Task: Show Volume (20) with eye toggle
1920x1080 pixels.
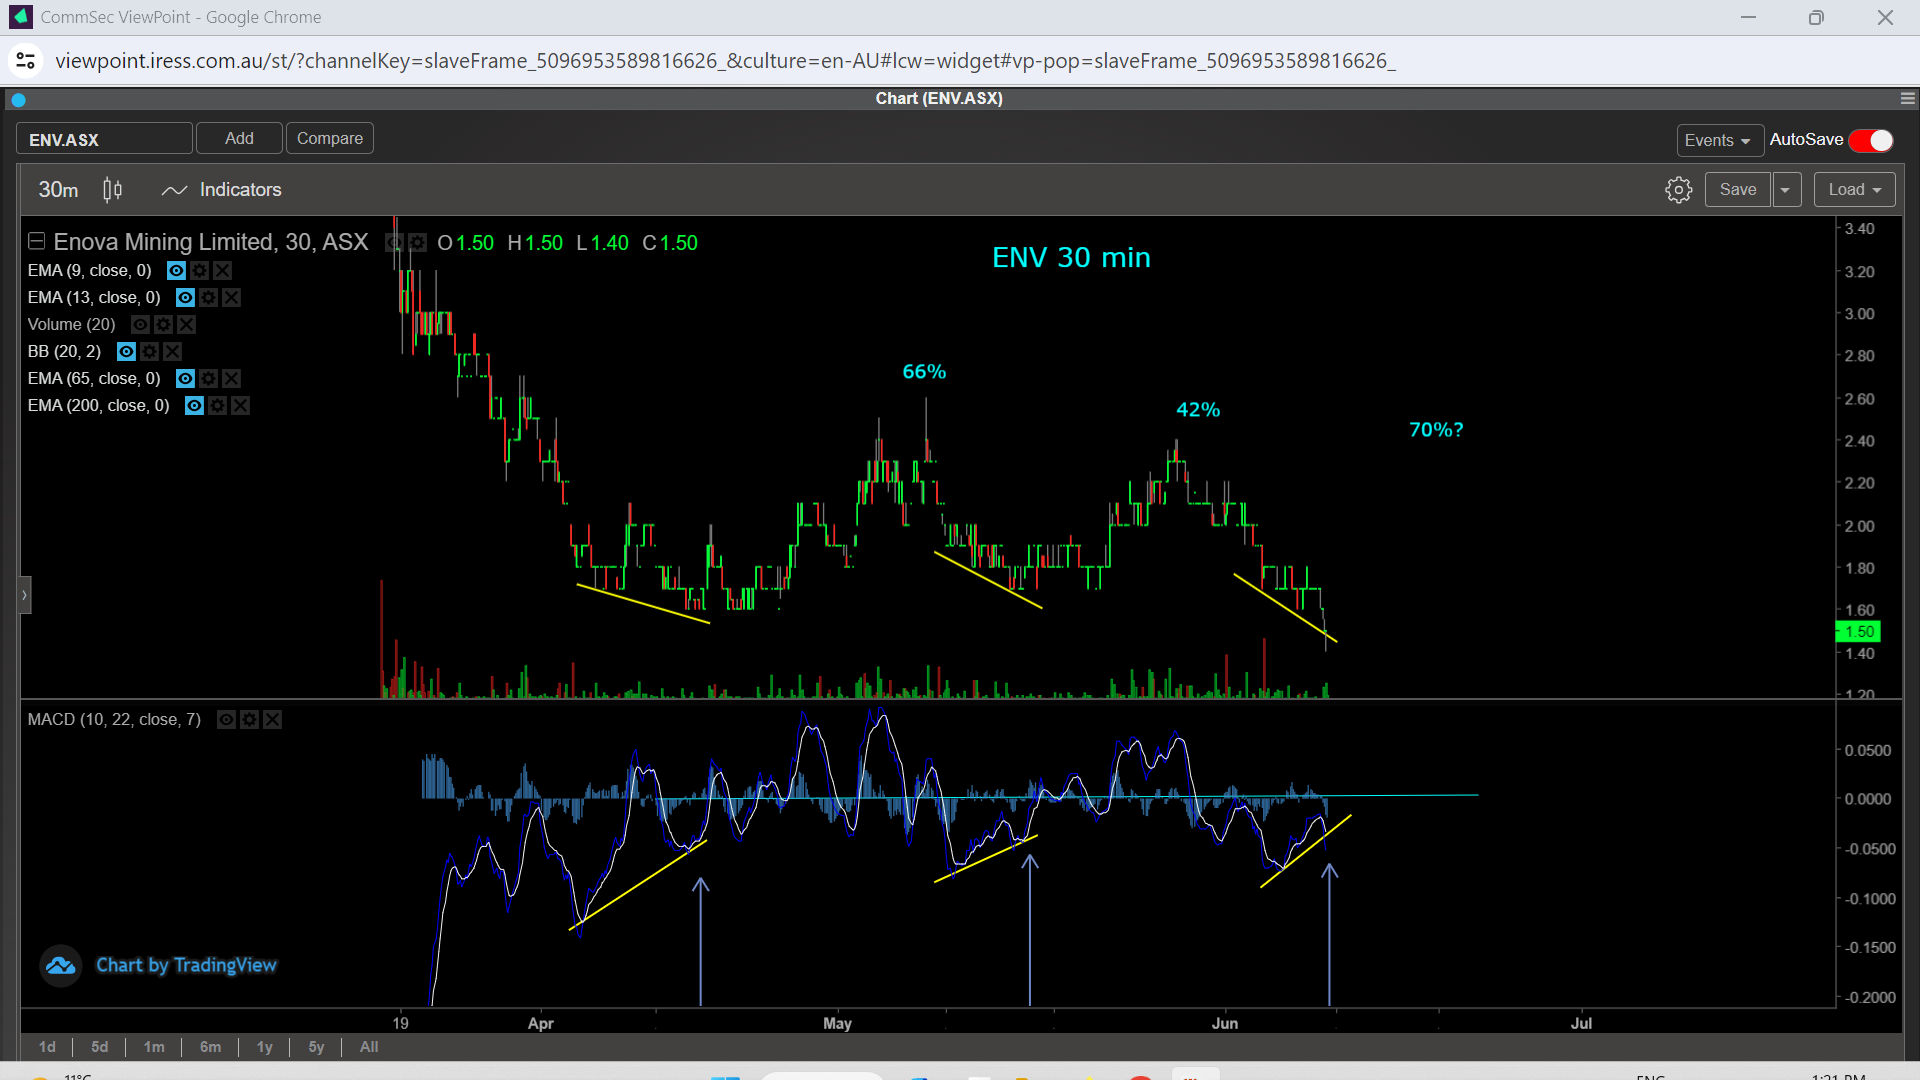Action: click(x=140, y=325)
